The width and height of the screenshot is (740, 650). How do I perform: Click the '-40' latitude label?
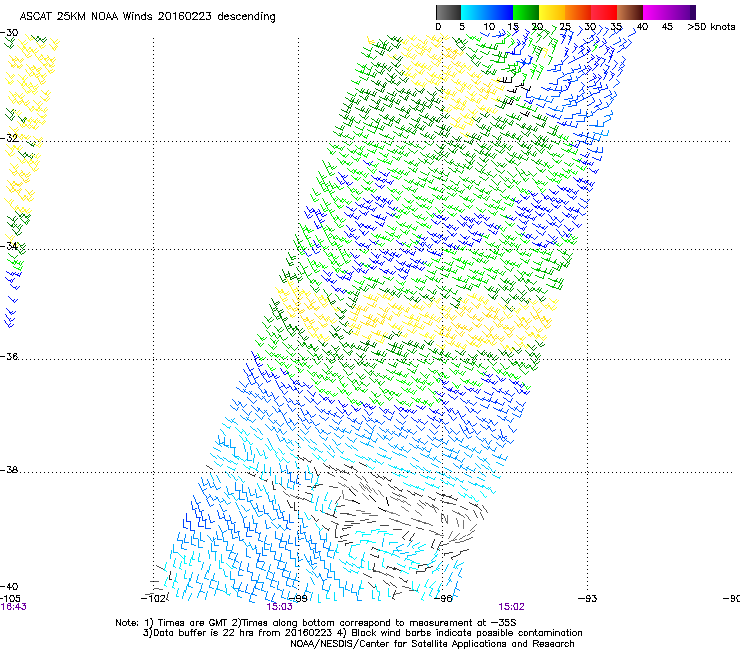9,586
